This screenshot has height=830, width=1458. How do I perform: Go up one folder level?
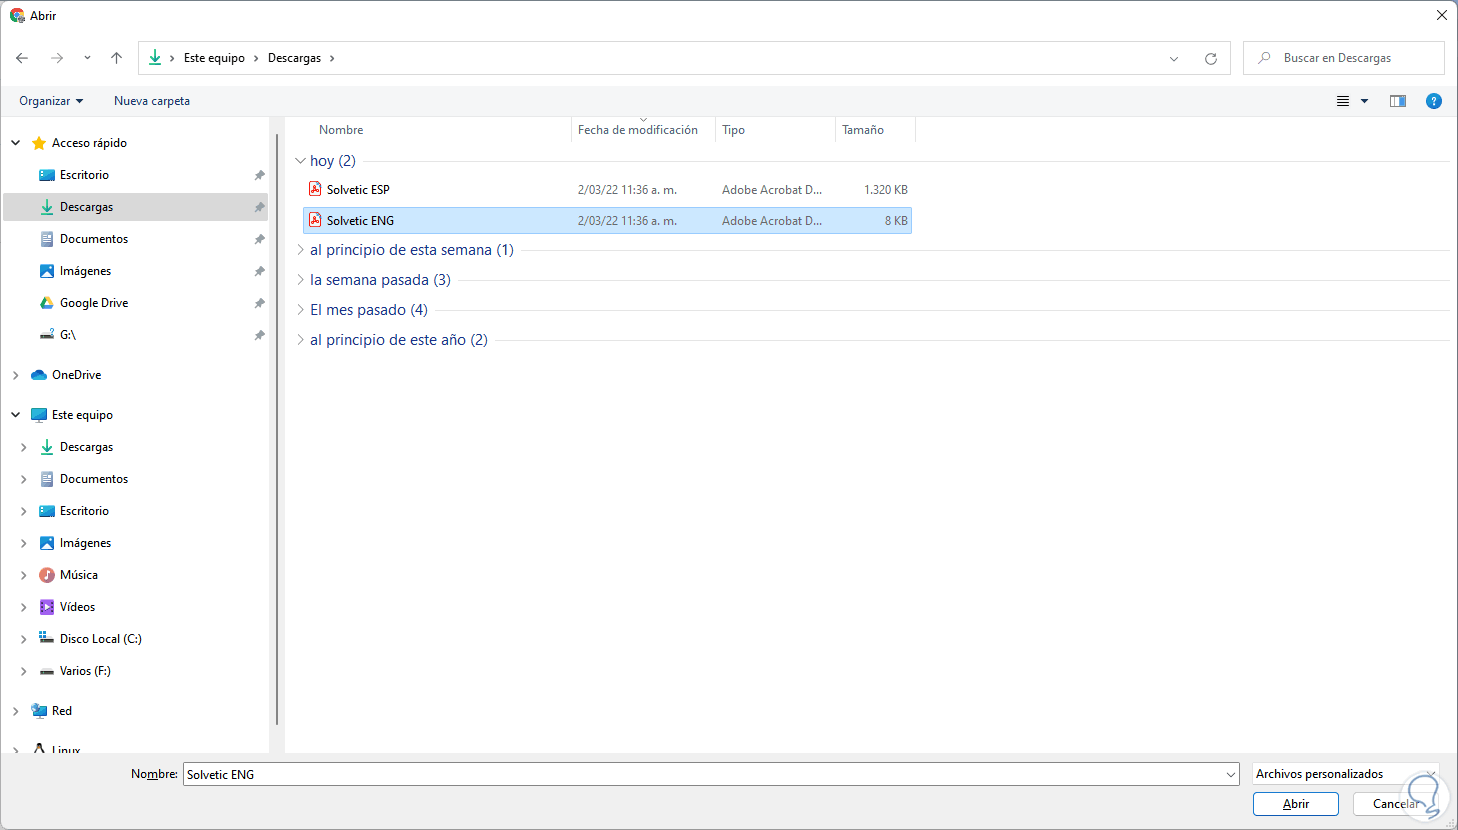pos(116,58)
